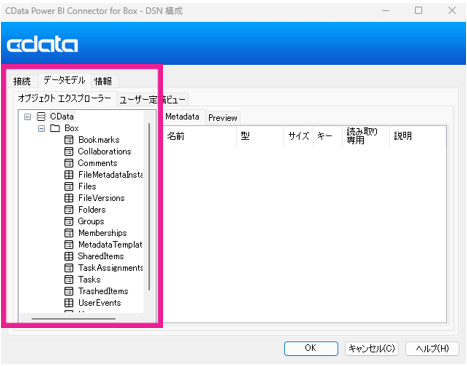Click the SharedItems view icon
Image resolution: width=467 pixels, height=366 pixels.
tap(69, 256)
